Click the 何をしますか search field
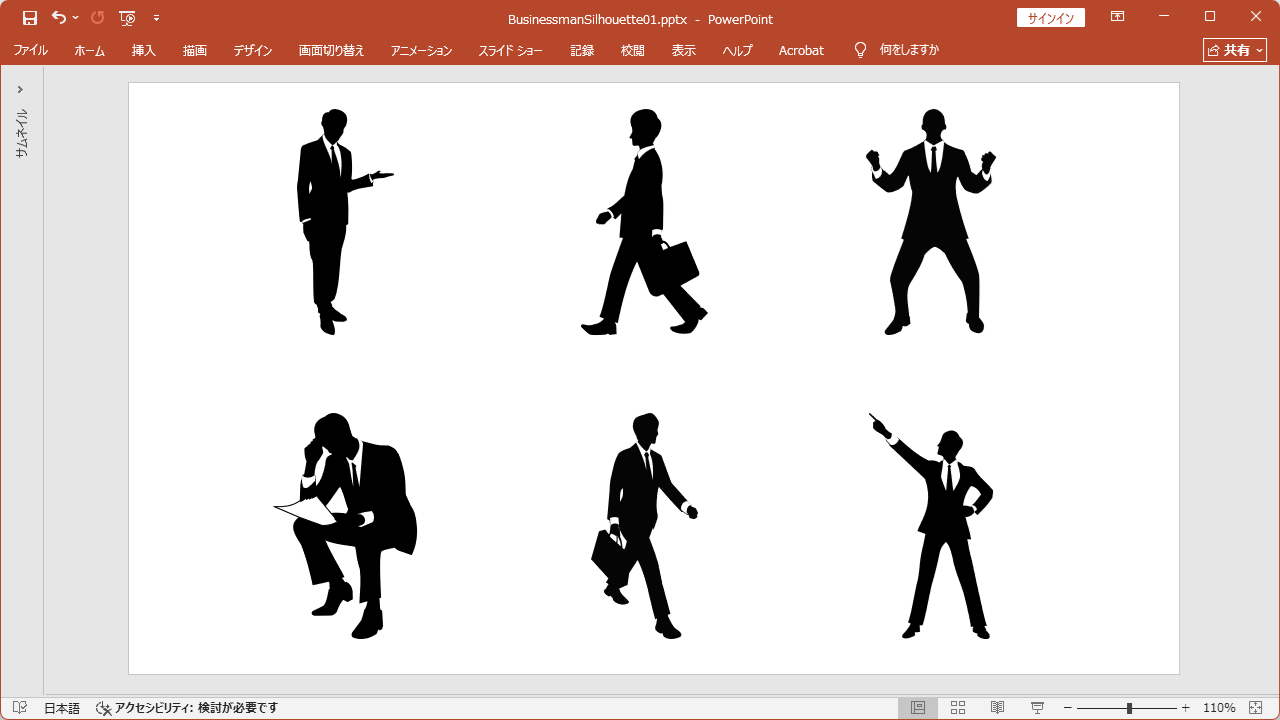 click(x=908, y=50)
